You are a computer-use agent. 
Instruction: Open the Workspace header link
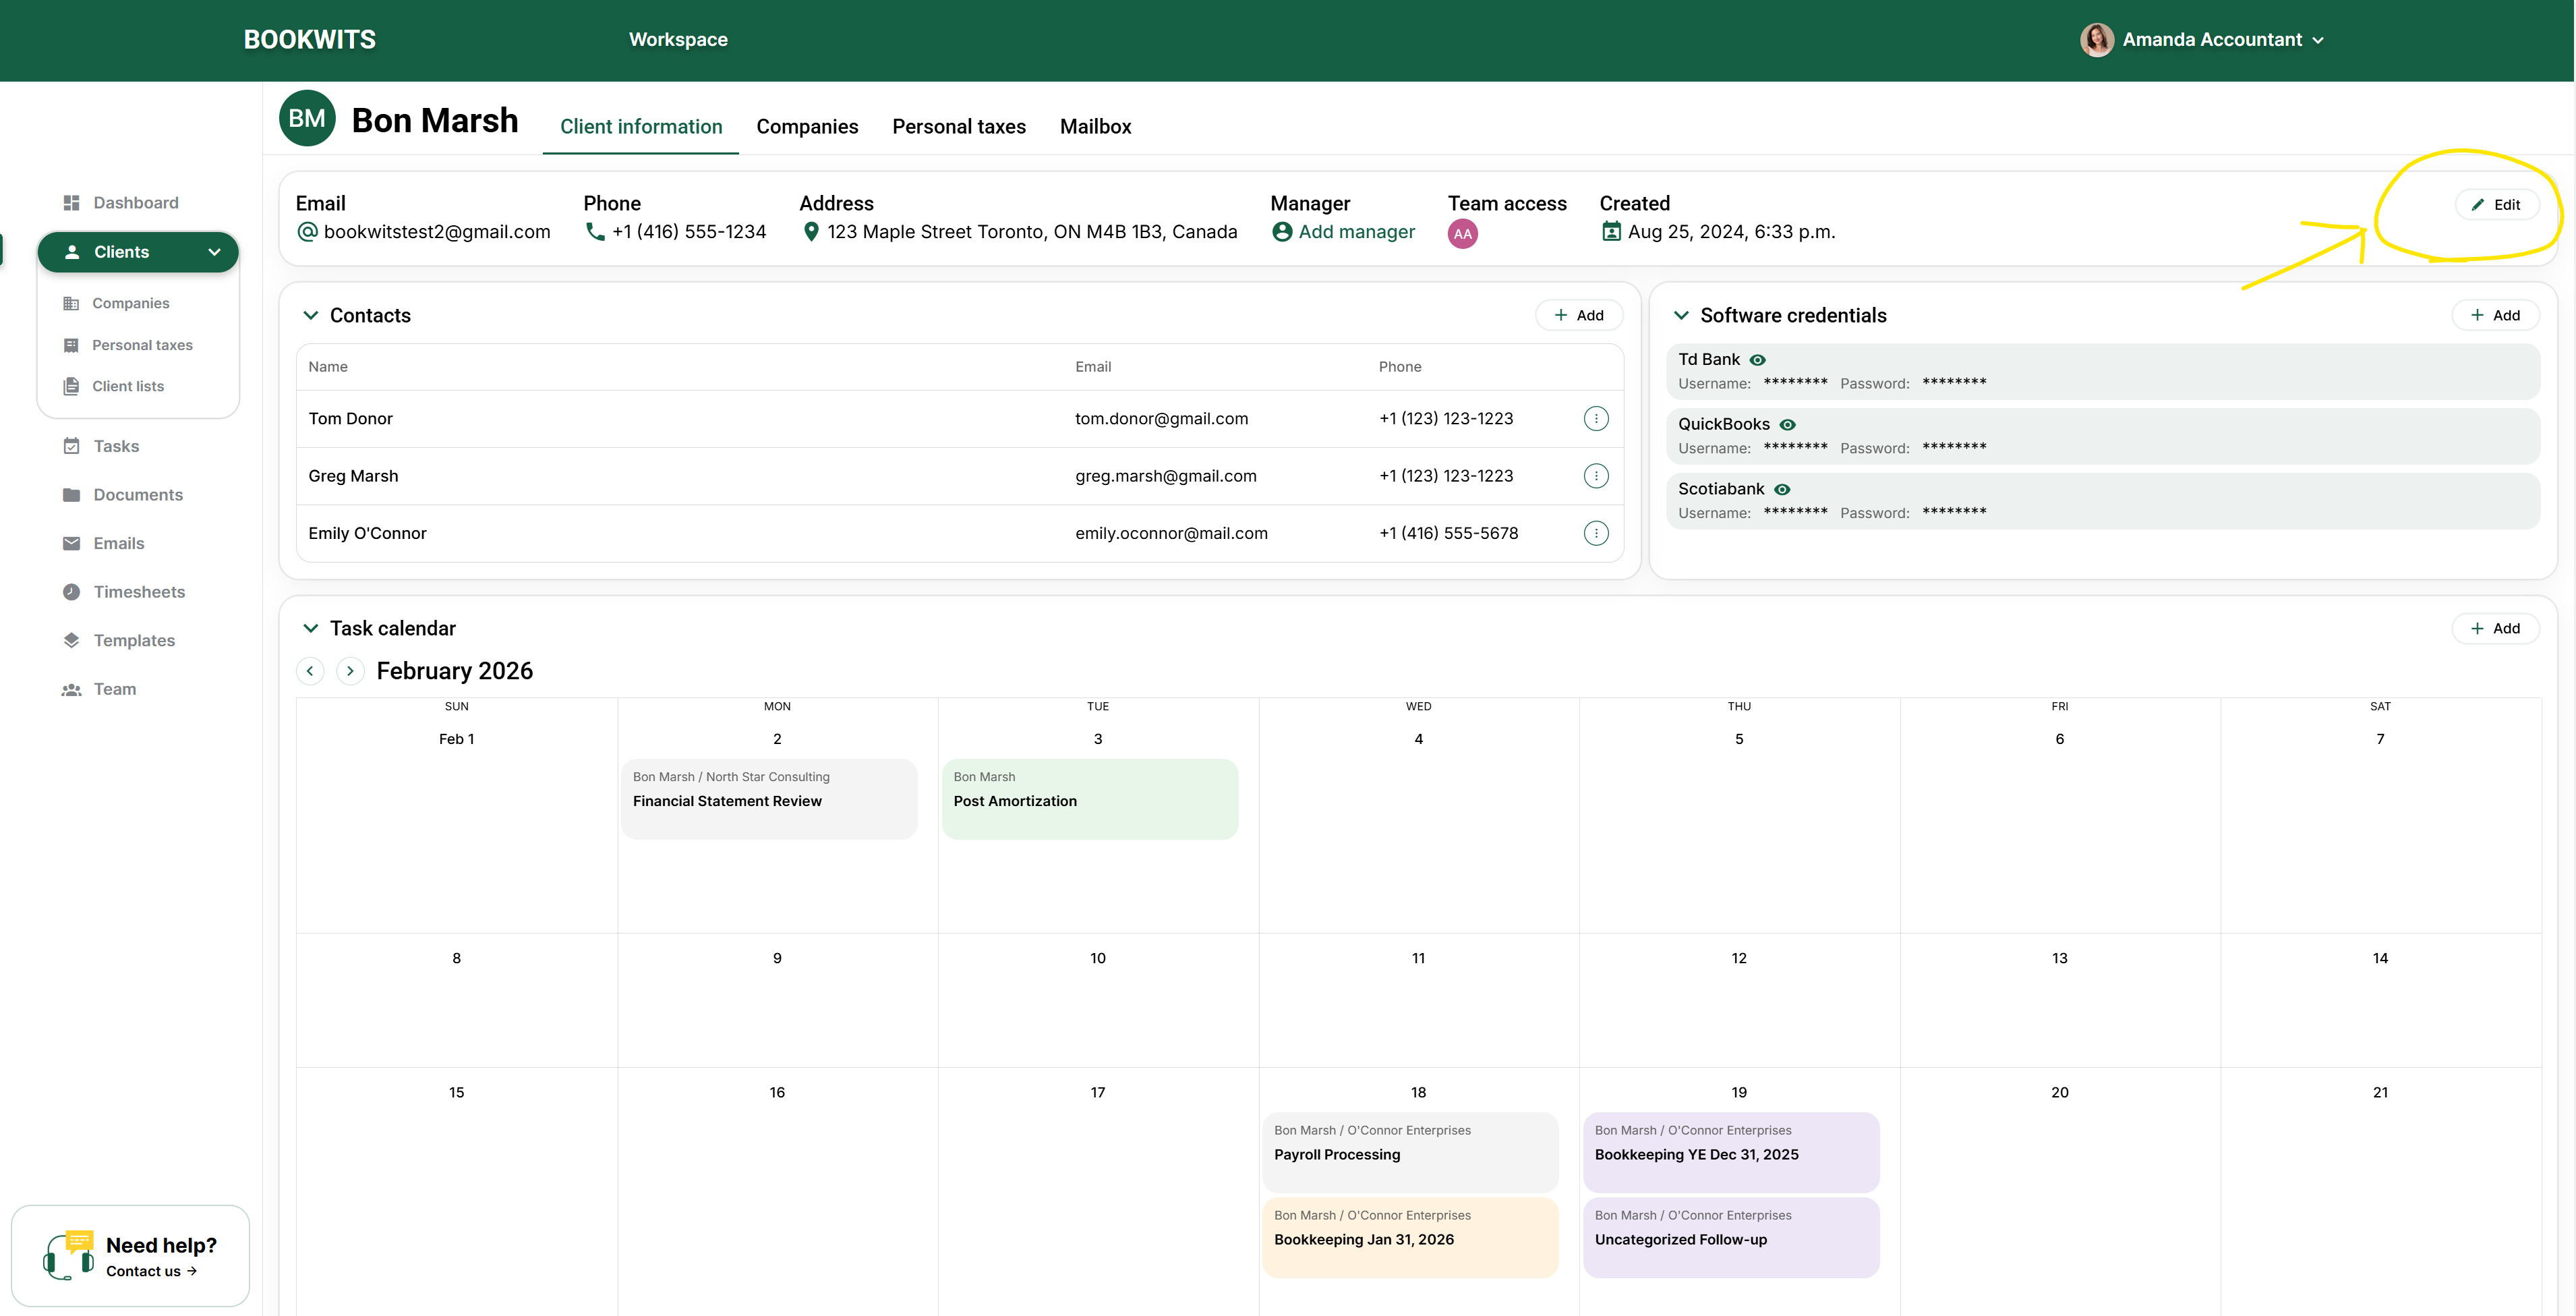click(x=678, y=40)
